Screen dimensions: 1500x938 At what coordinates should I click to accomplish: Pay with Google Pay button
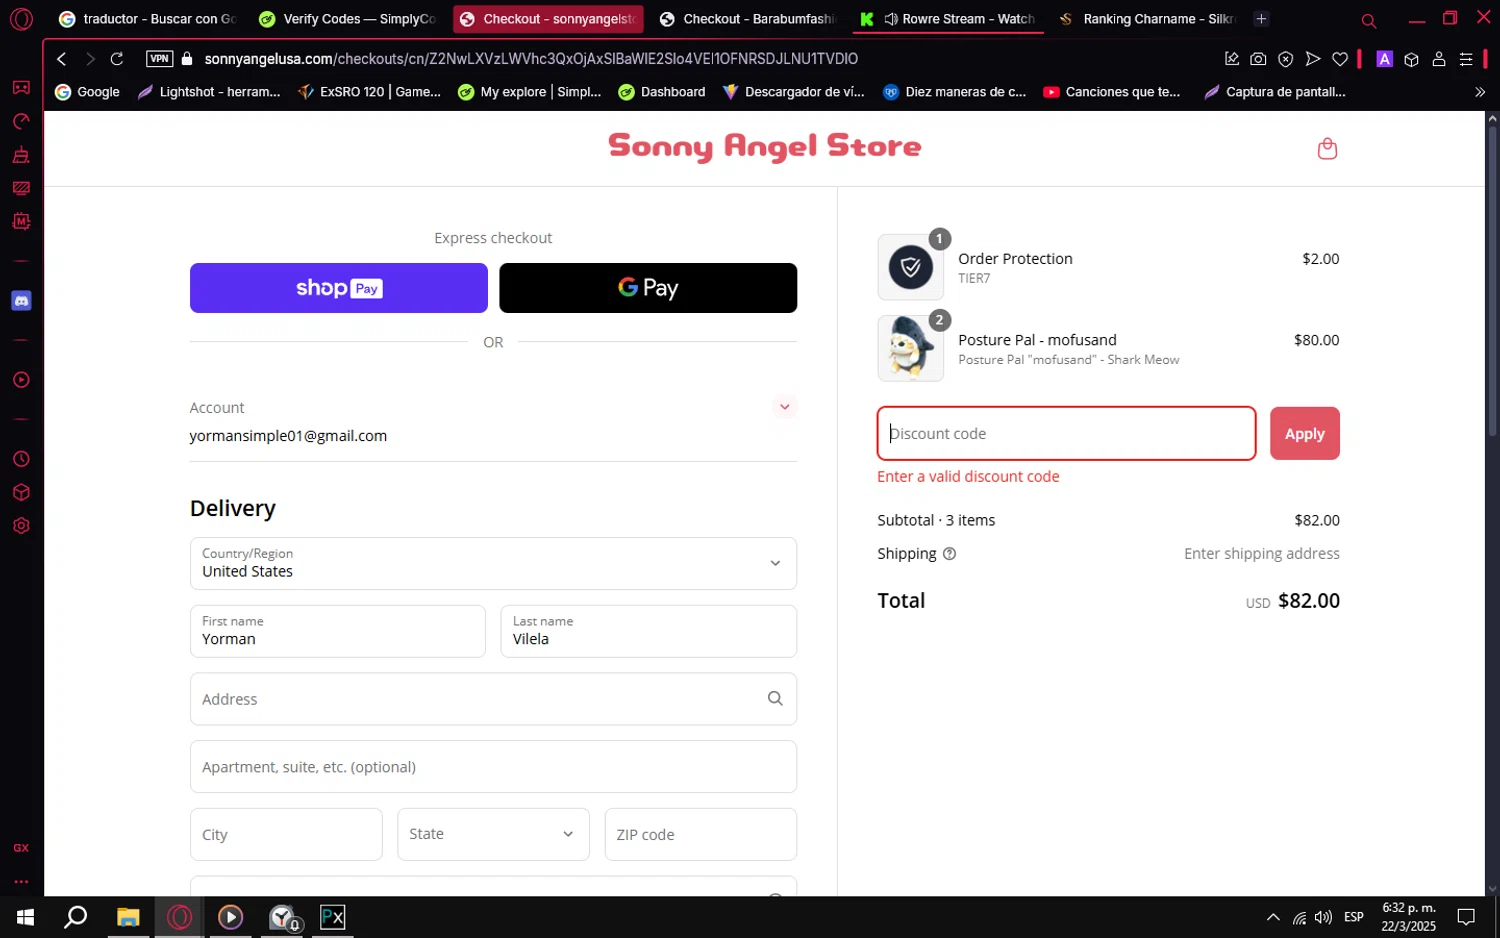pos(648,288)
